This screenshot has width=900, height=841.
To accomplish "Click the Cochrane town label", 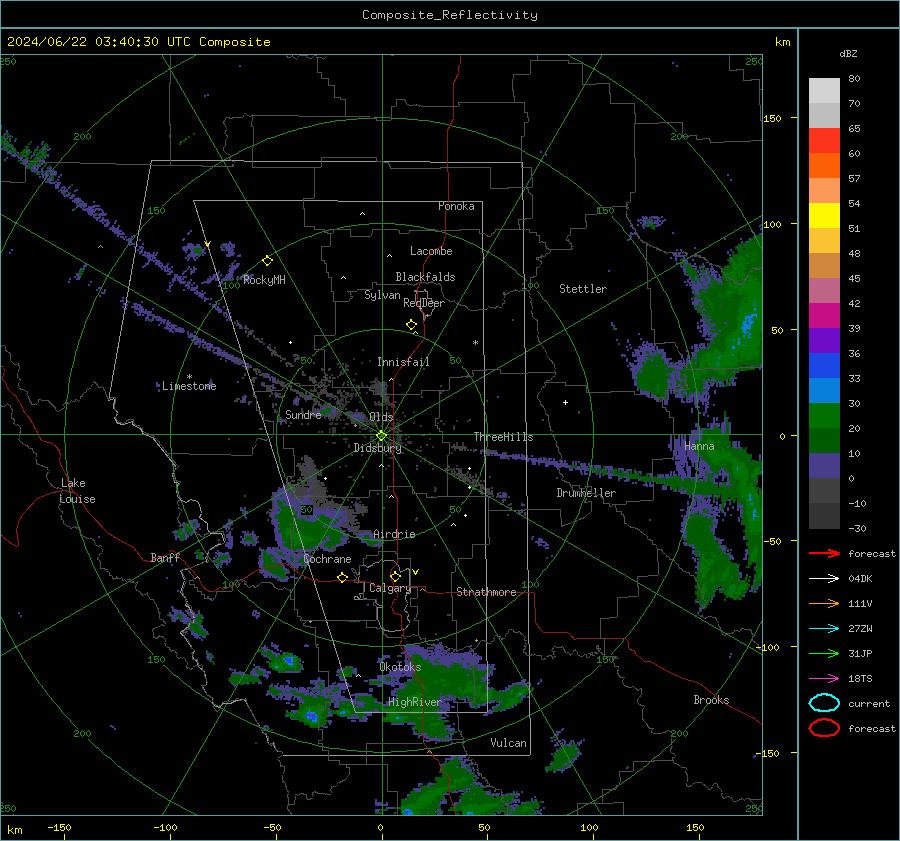I will tap(327, 559).
